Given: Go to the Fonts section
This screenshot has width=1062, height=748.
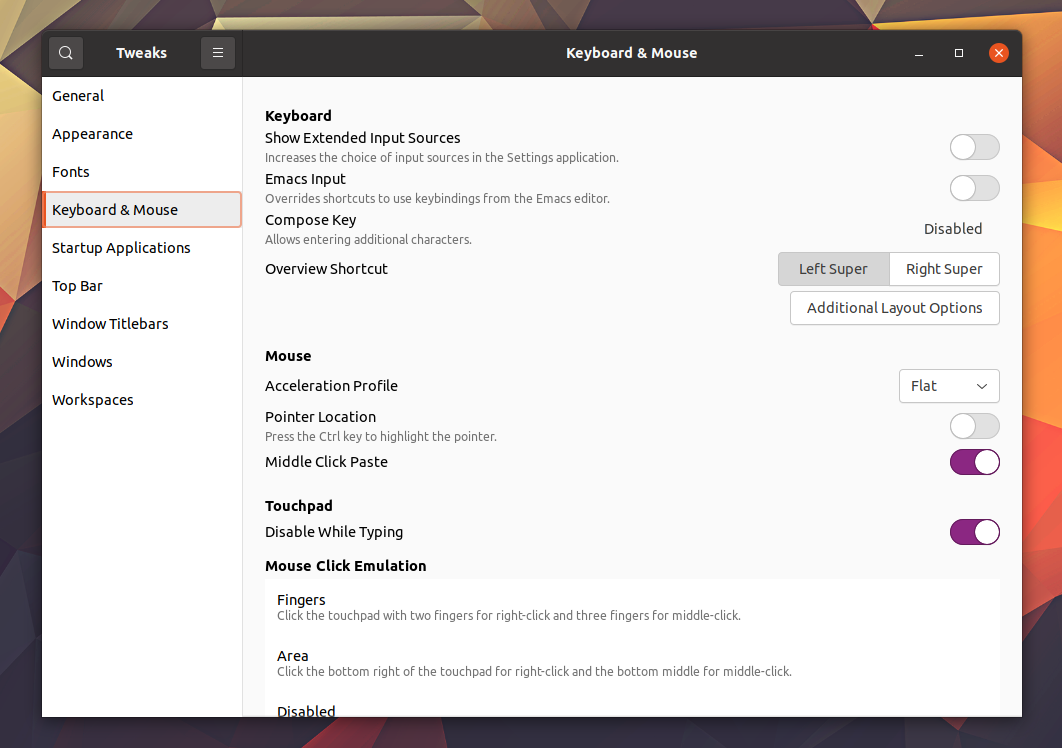Looking at the screenshot, I should point(70,171).
